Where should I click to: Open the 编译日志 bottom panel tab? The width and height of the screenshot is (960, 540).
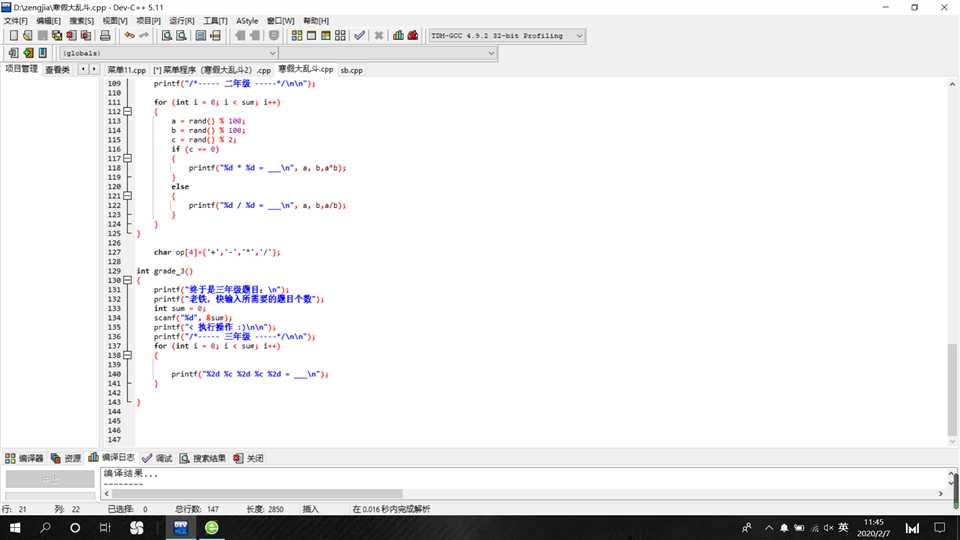pyautogui.click(x=111, y=457)
